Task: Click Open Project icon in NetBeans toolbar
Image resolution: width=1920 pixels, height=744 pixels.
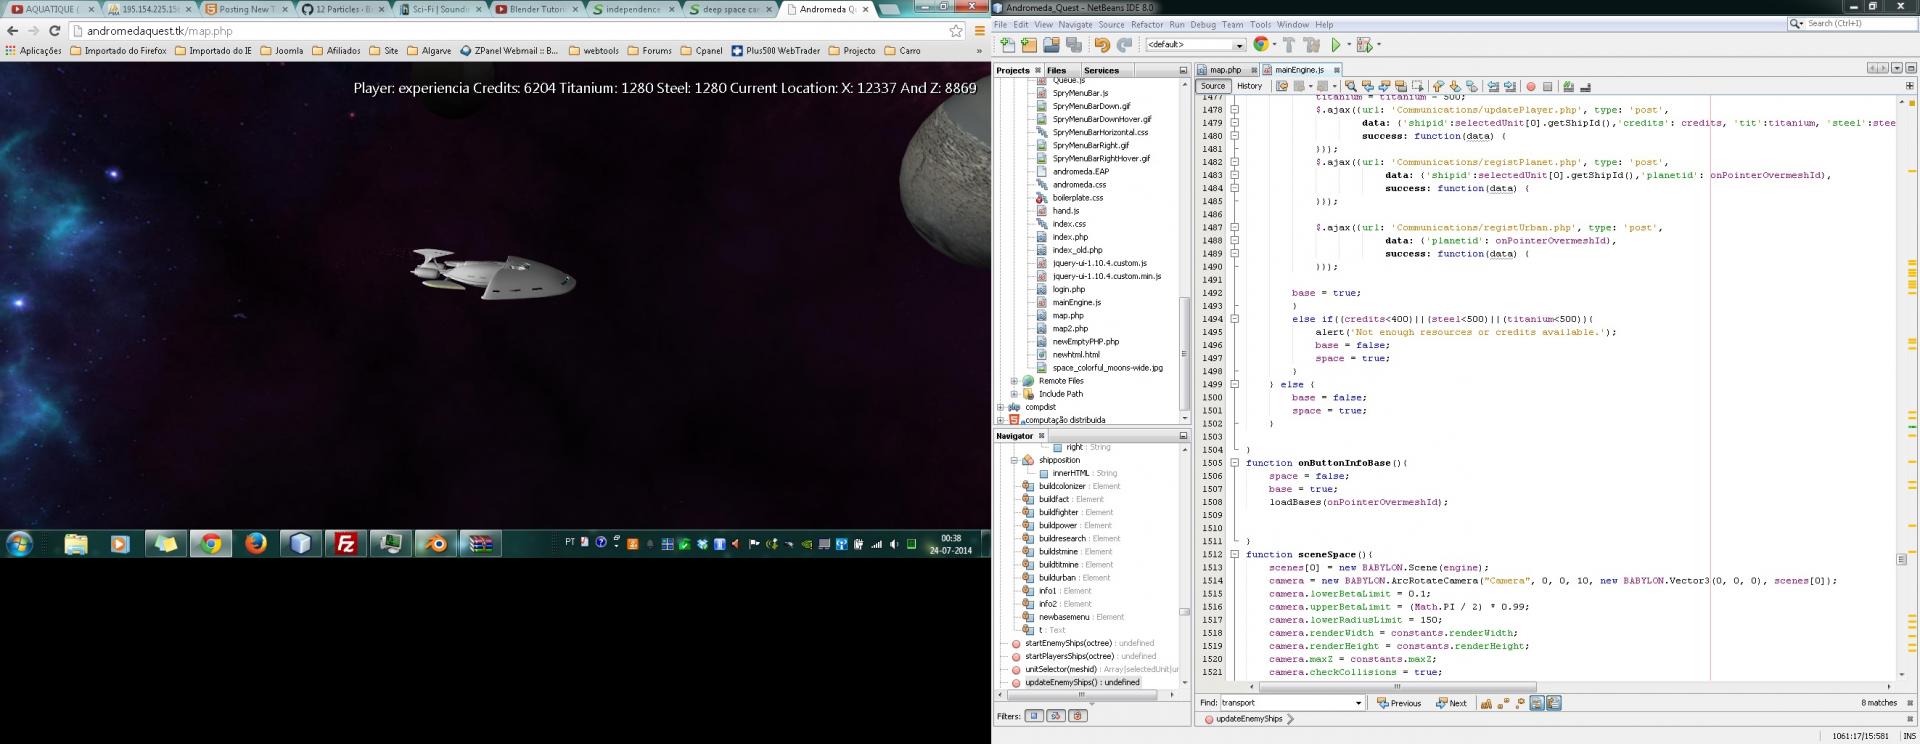Action: pos(1051,45)
